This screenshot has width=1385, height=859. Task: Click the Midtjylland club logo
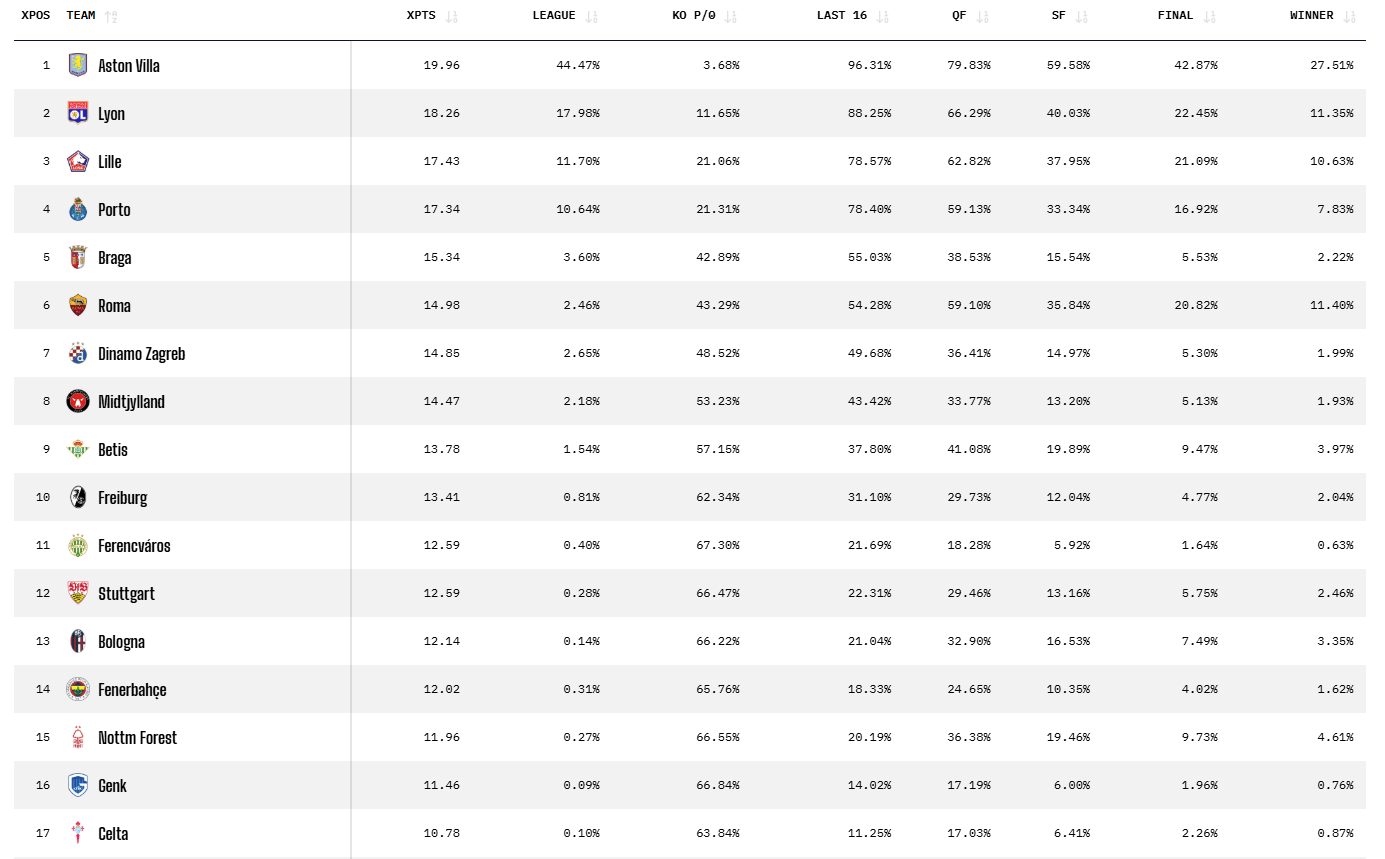point(78,401)
